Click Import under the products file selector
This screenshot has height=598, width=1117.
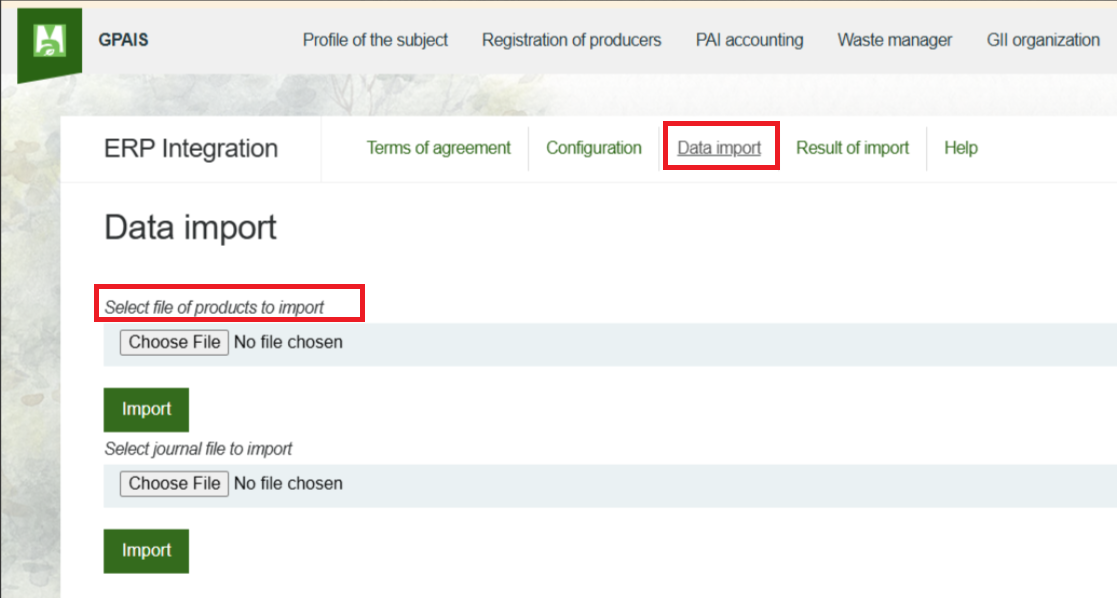point(145,409)
